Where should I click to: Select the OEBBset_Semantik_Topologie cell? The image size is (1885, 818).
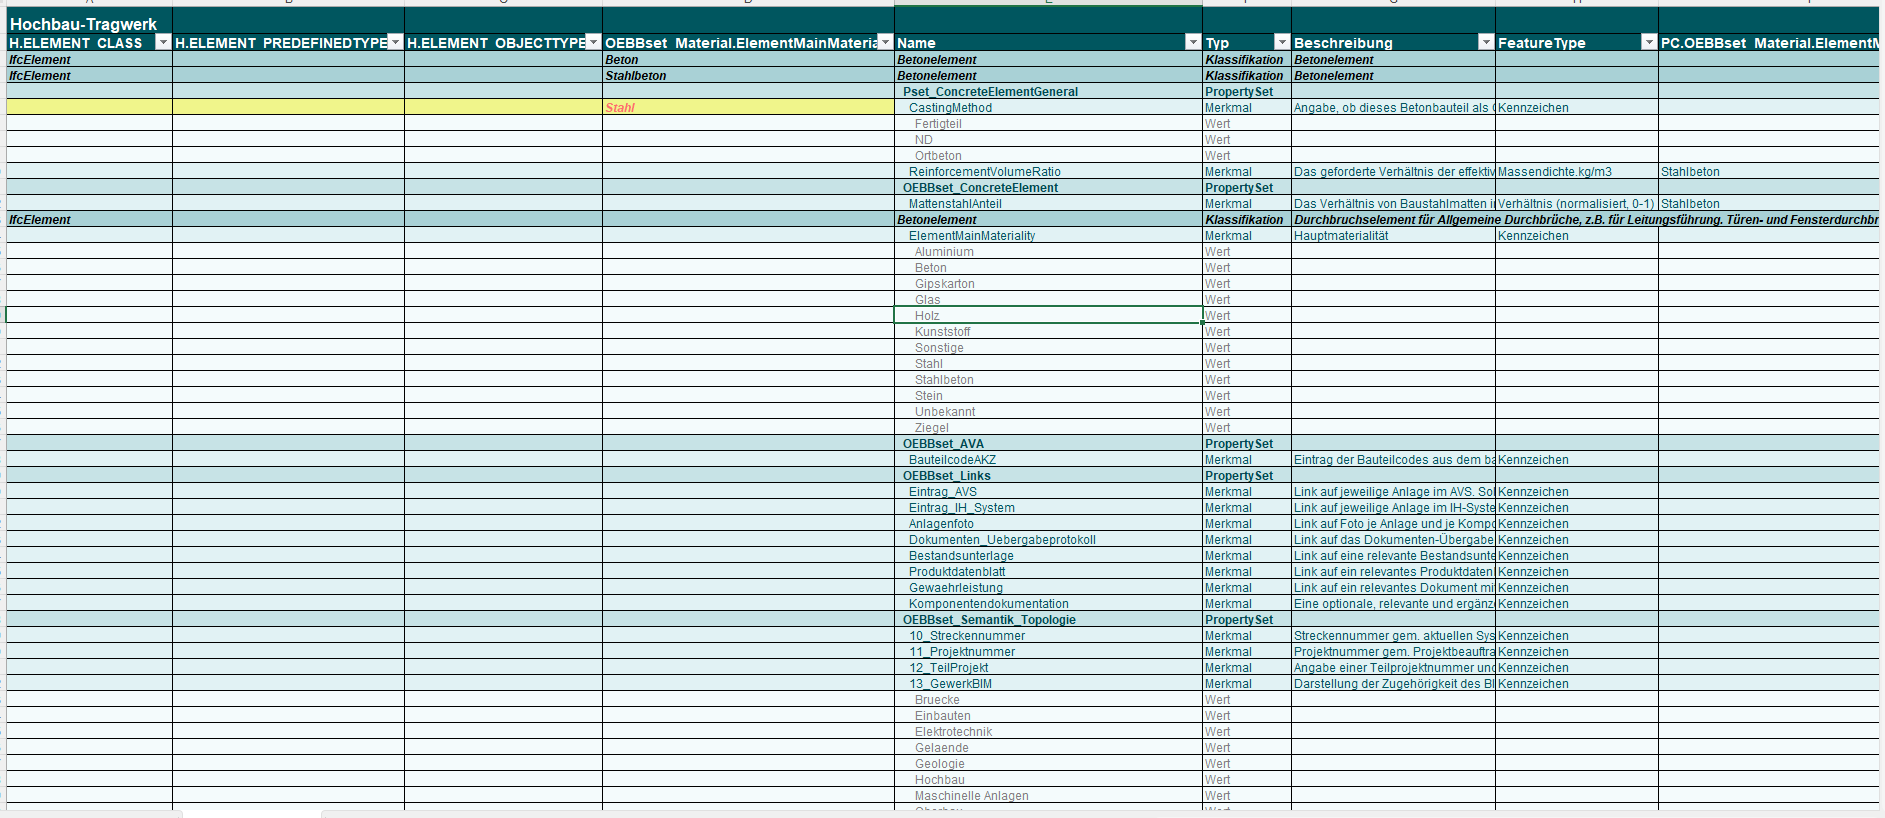[1048, 620]
